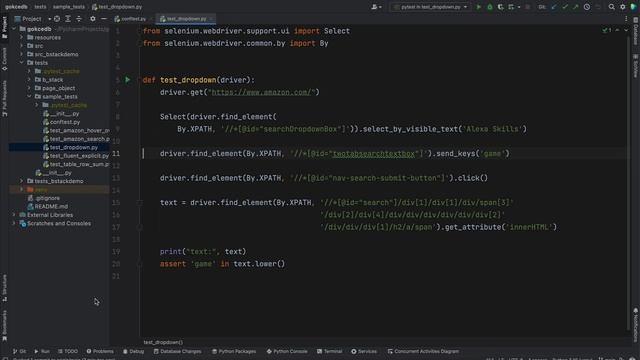Expand the b_stack folder

click(29, 80)
